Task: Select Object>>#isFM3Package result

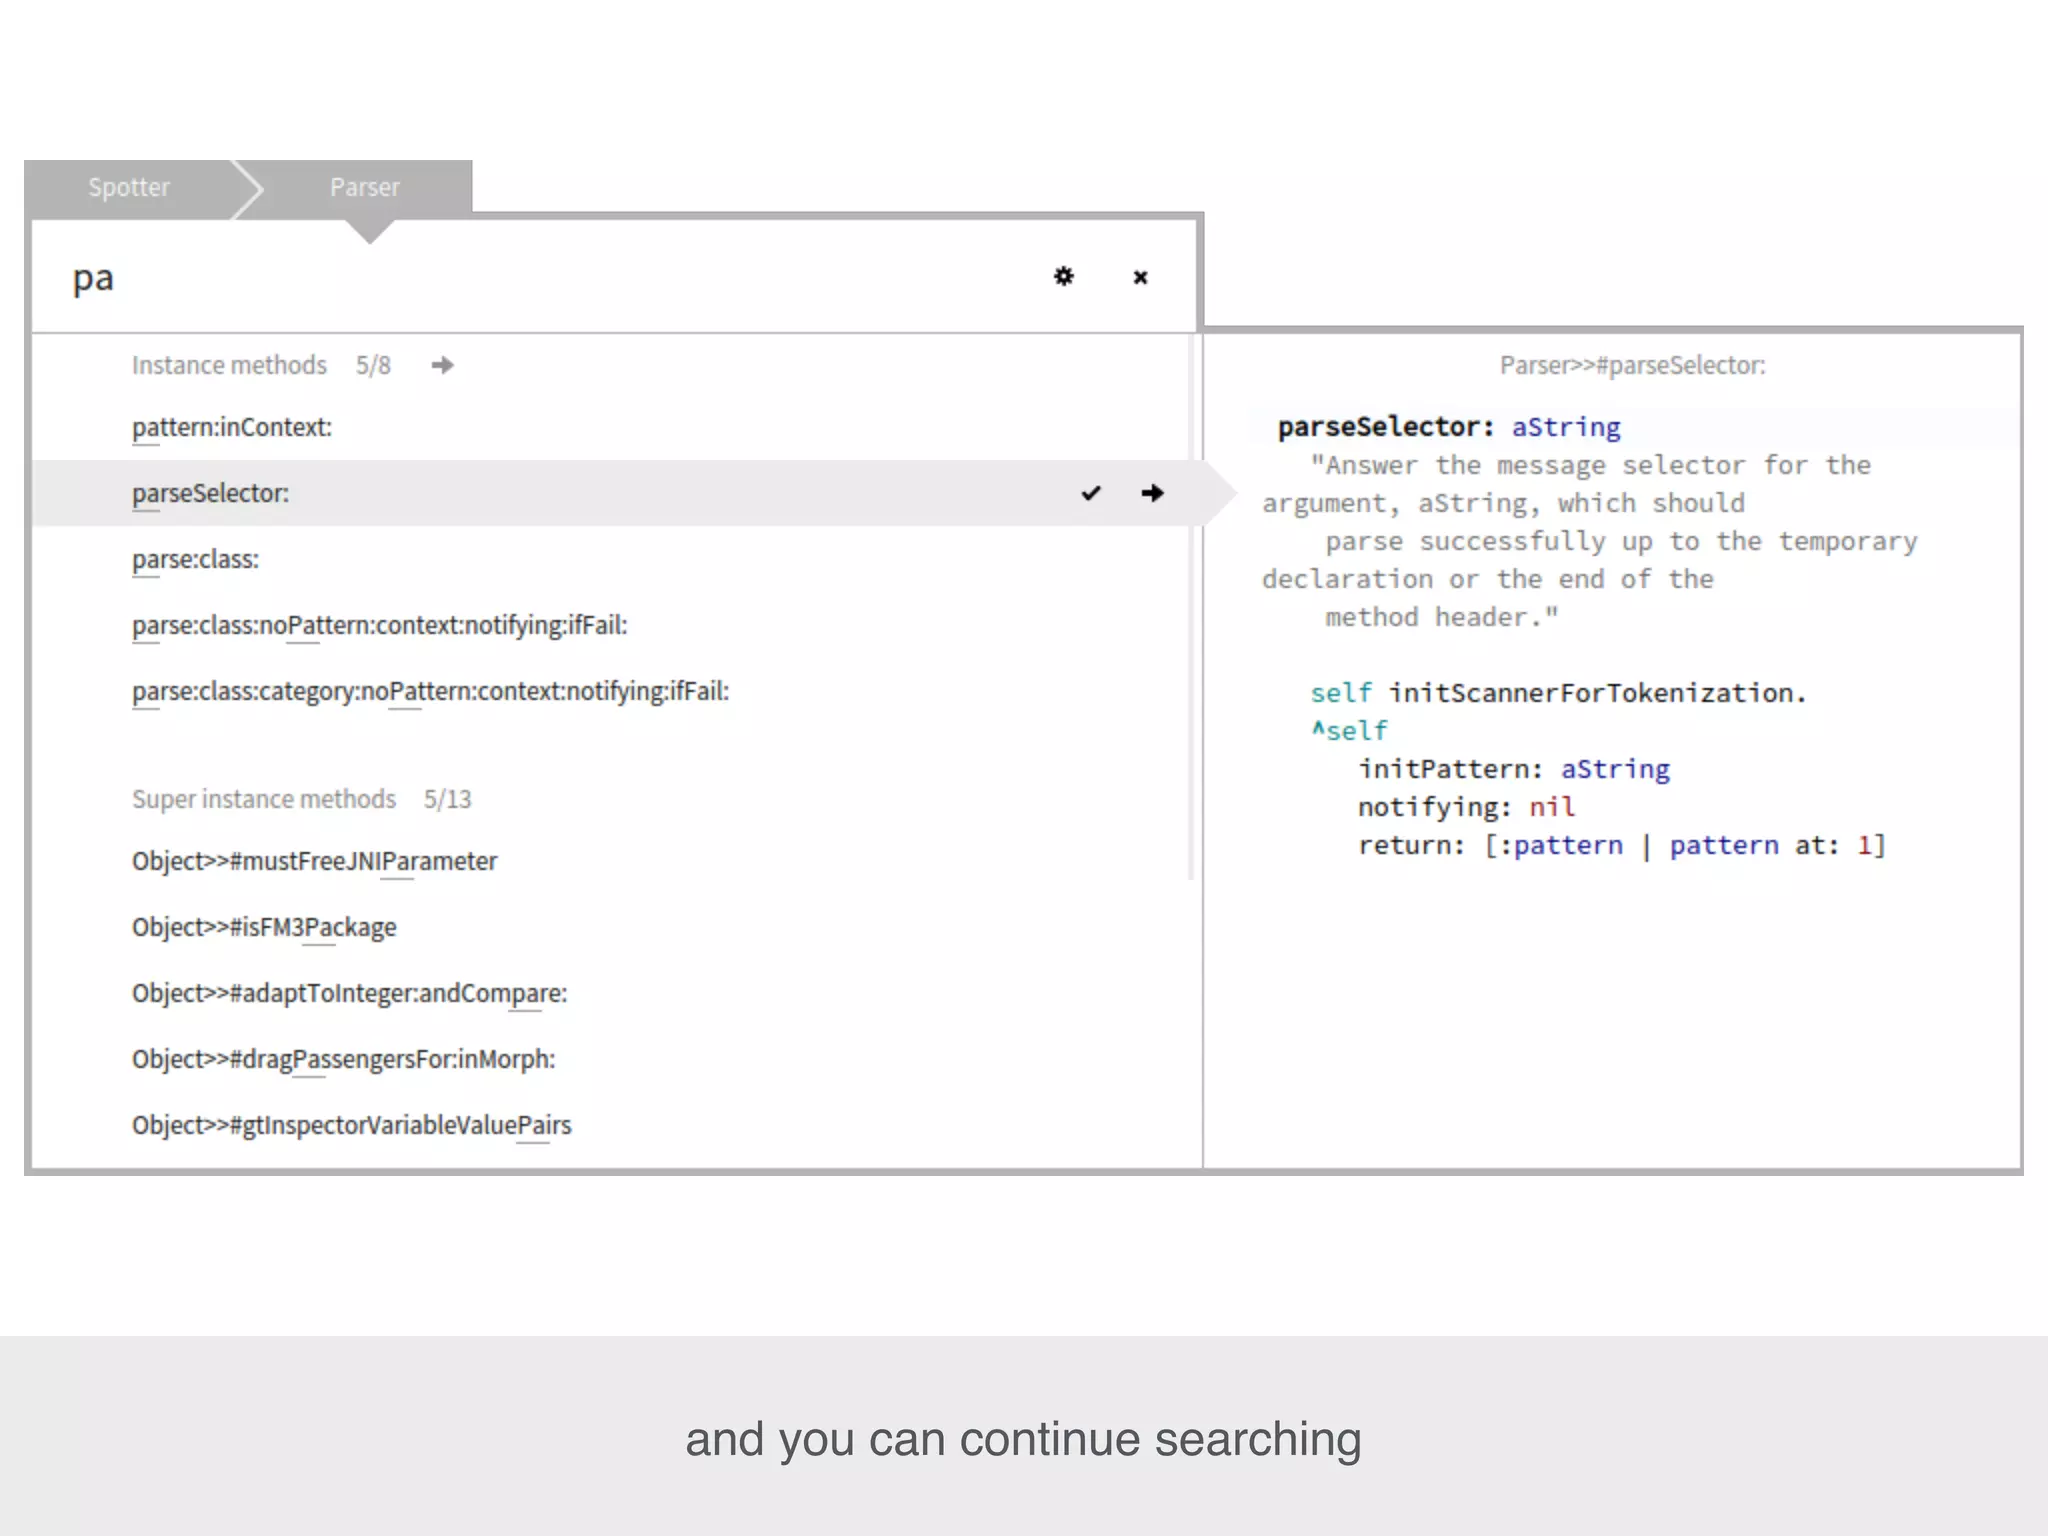Action: pyautogui.click(x=264, y=927)
